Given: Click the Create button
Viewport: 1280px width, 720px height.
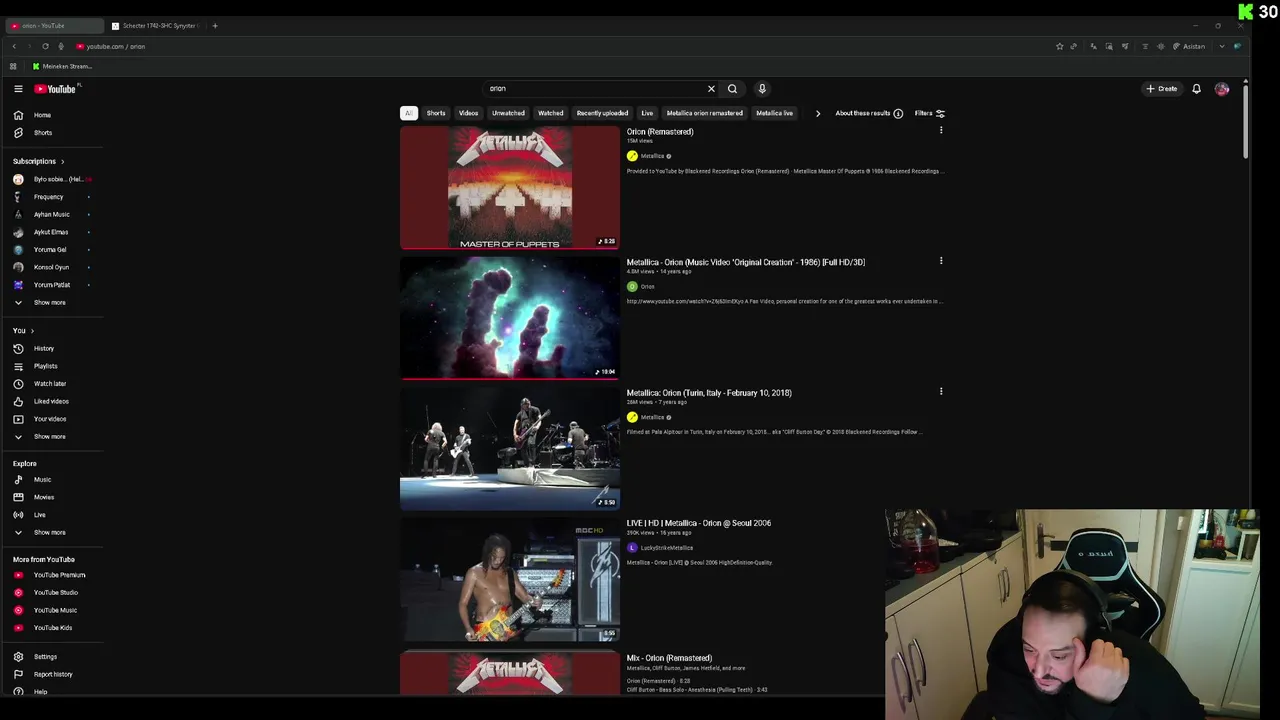Looking at the screenshot, I should (1162, 89).
